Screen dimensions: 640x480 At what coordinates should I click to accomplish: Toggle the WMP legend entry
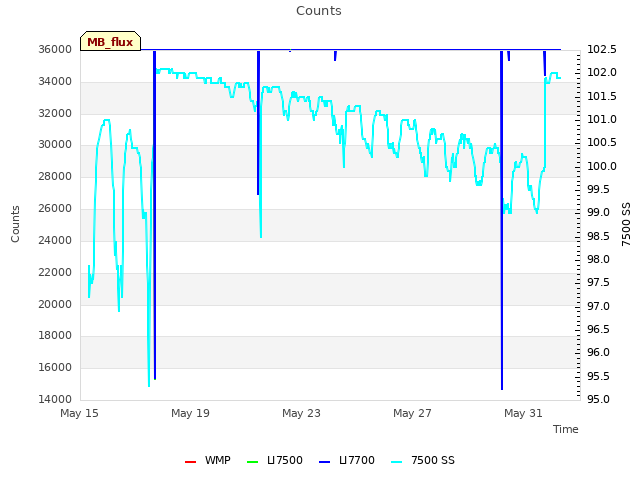coord(208,460)
